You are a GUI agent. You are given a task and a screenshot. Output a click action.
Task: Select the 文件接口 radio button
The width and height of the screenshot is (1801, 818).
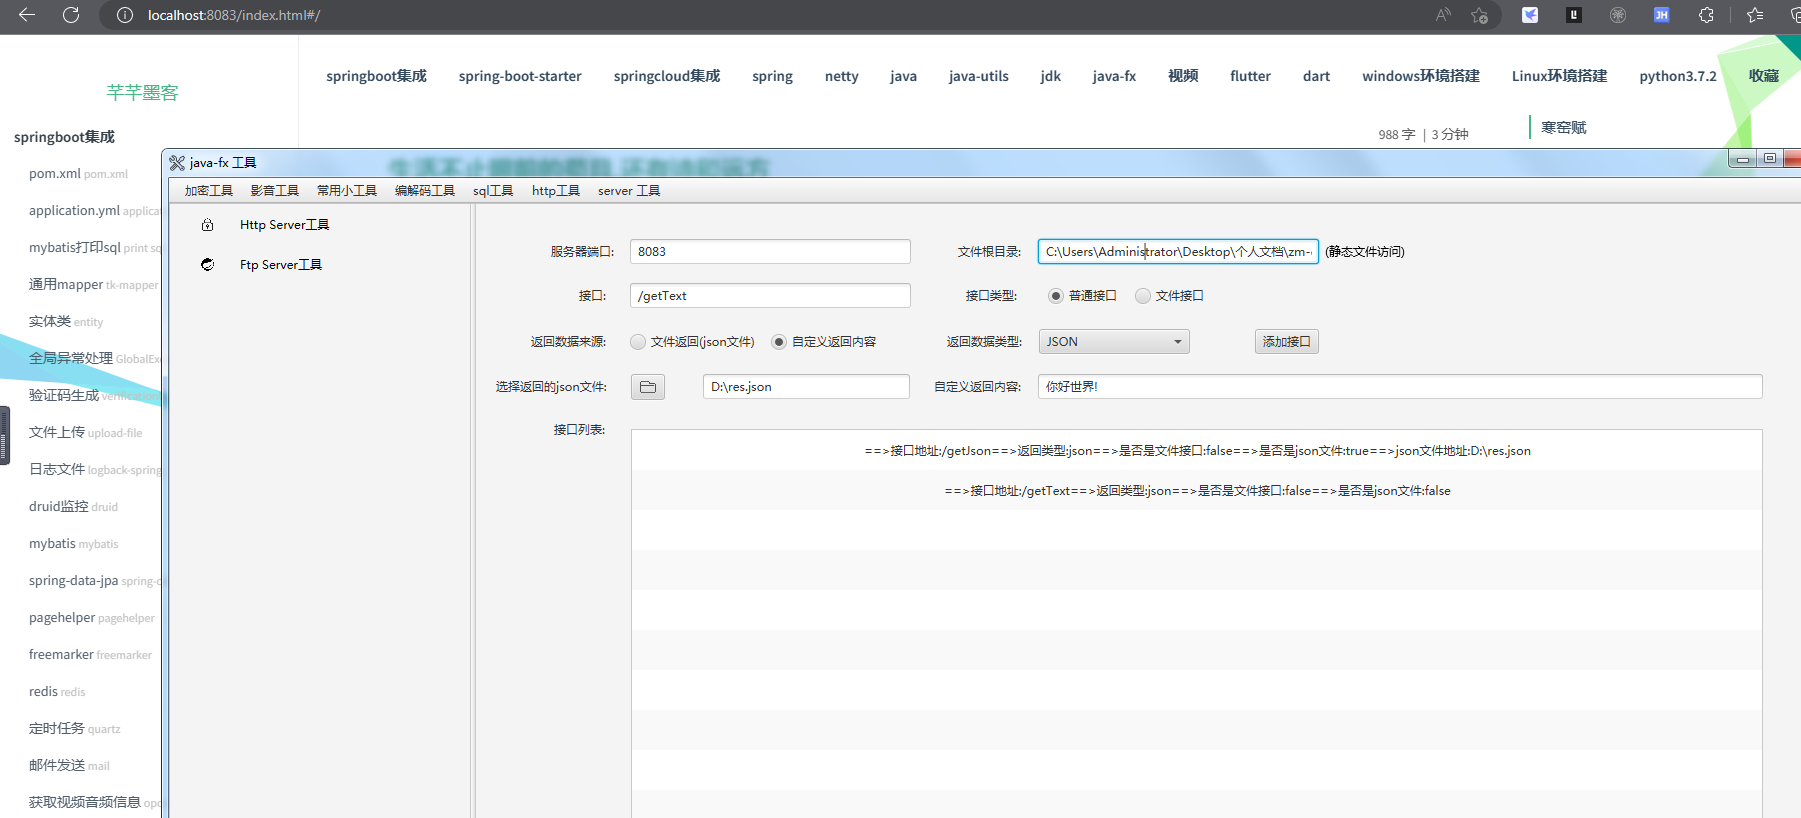point(1143,296)
